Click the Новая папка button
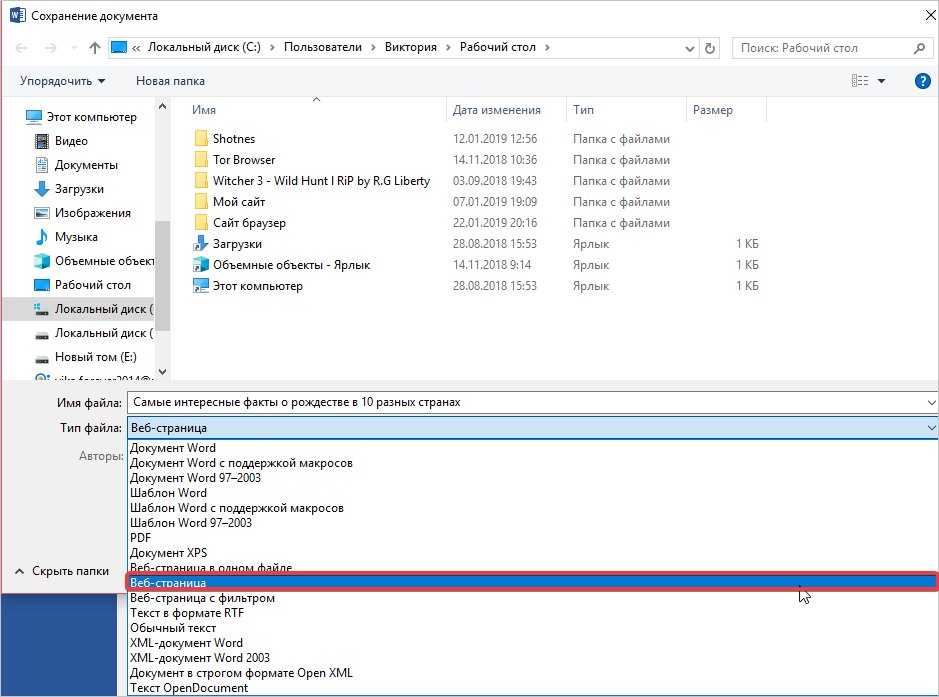 pos(170,81)
